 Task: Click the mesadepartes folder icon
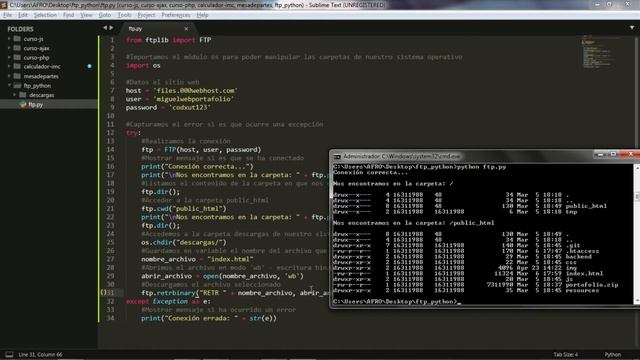click(17, 76)
